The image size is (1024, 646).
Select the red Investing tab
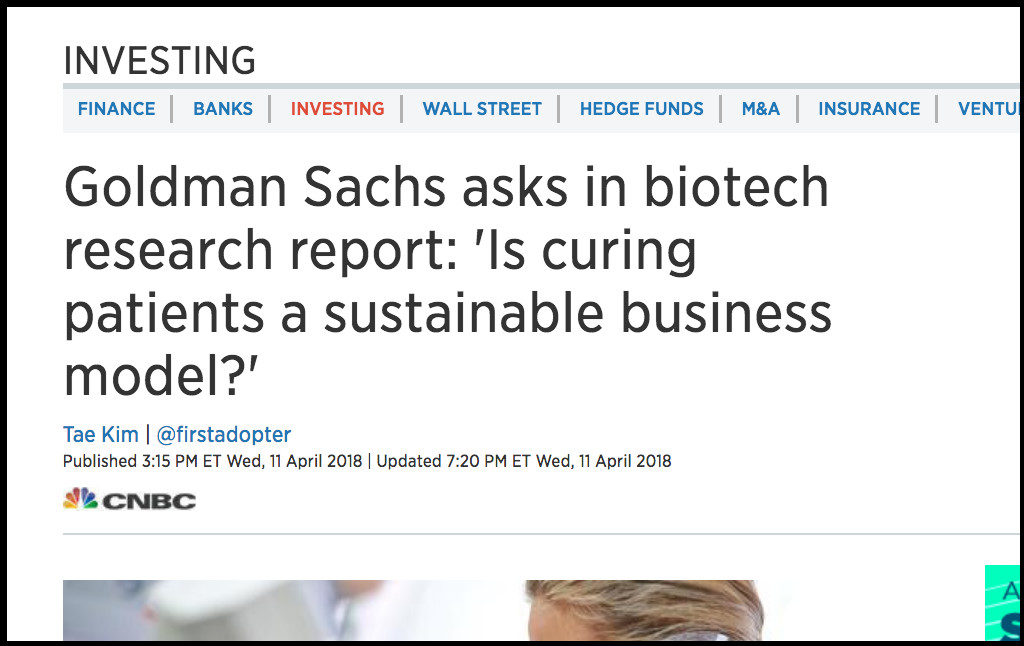[x=337, y=109]
